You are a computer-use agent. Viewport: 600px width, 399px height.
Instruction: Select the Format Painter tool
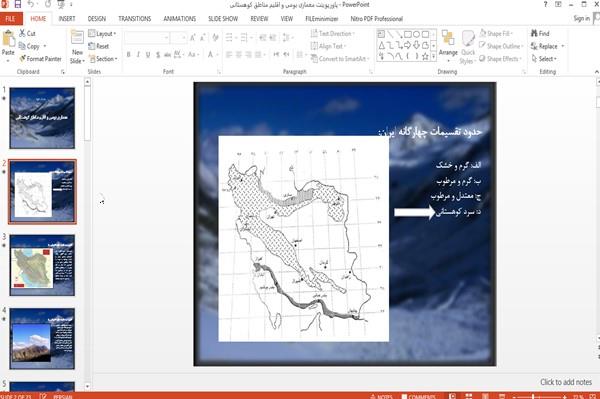[x=40, y=59]
